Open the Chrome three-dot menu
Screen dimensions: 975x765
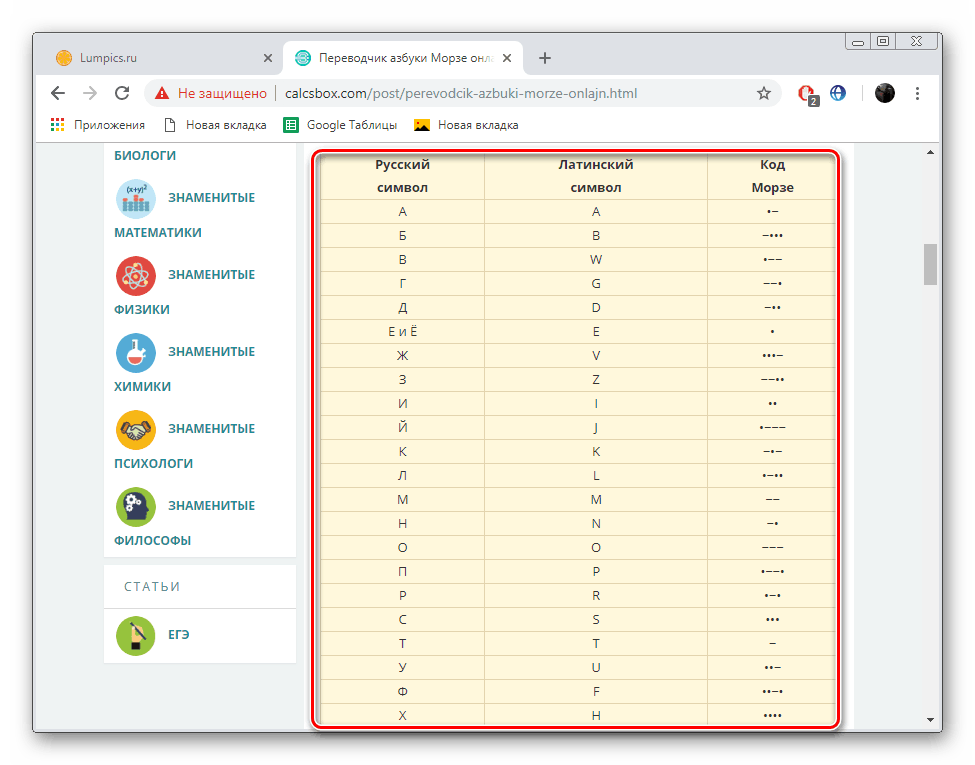918,93
